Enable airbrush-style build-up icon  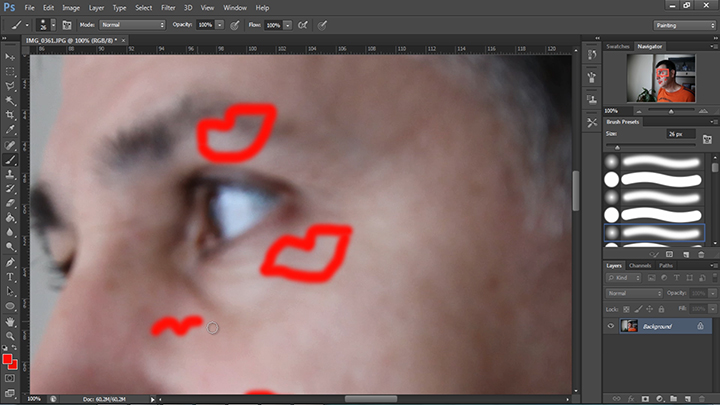coord(300,24)
